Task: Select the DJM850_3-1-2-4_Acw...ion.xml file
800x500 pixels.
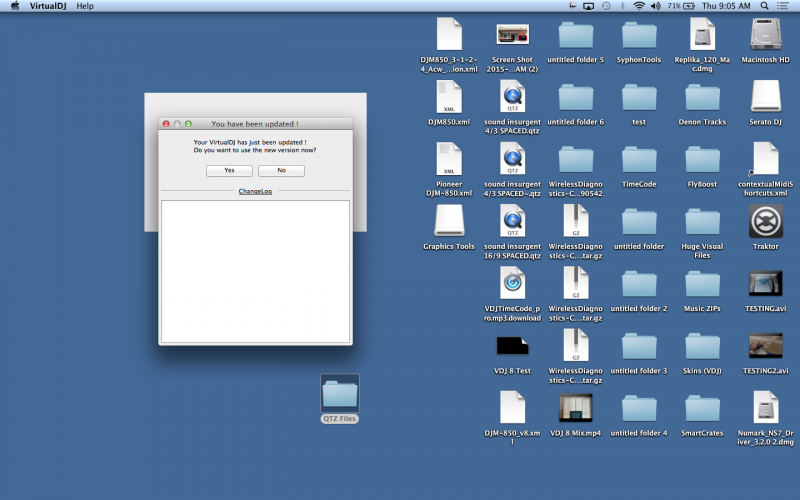Action: click(x=449, y=34)
